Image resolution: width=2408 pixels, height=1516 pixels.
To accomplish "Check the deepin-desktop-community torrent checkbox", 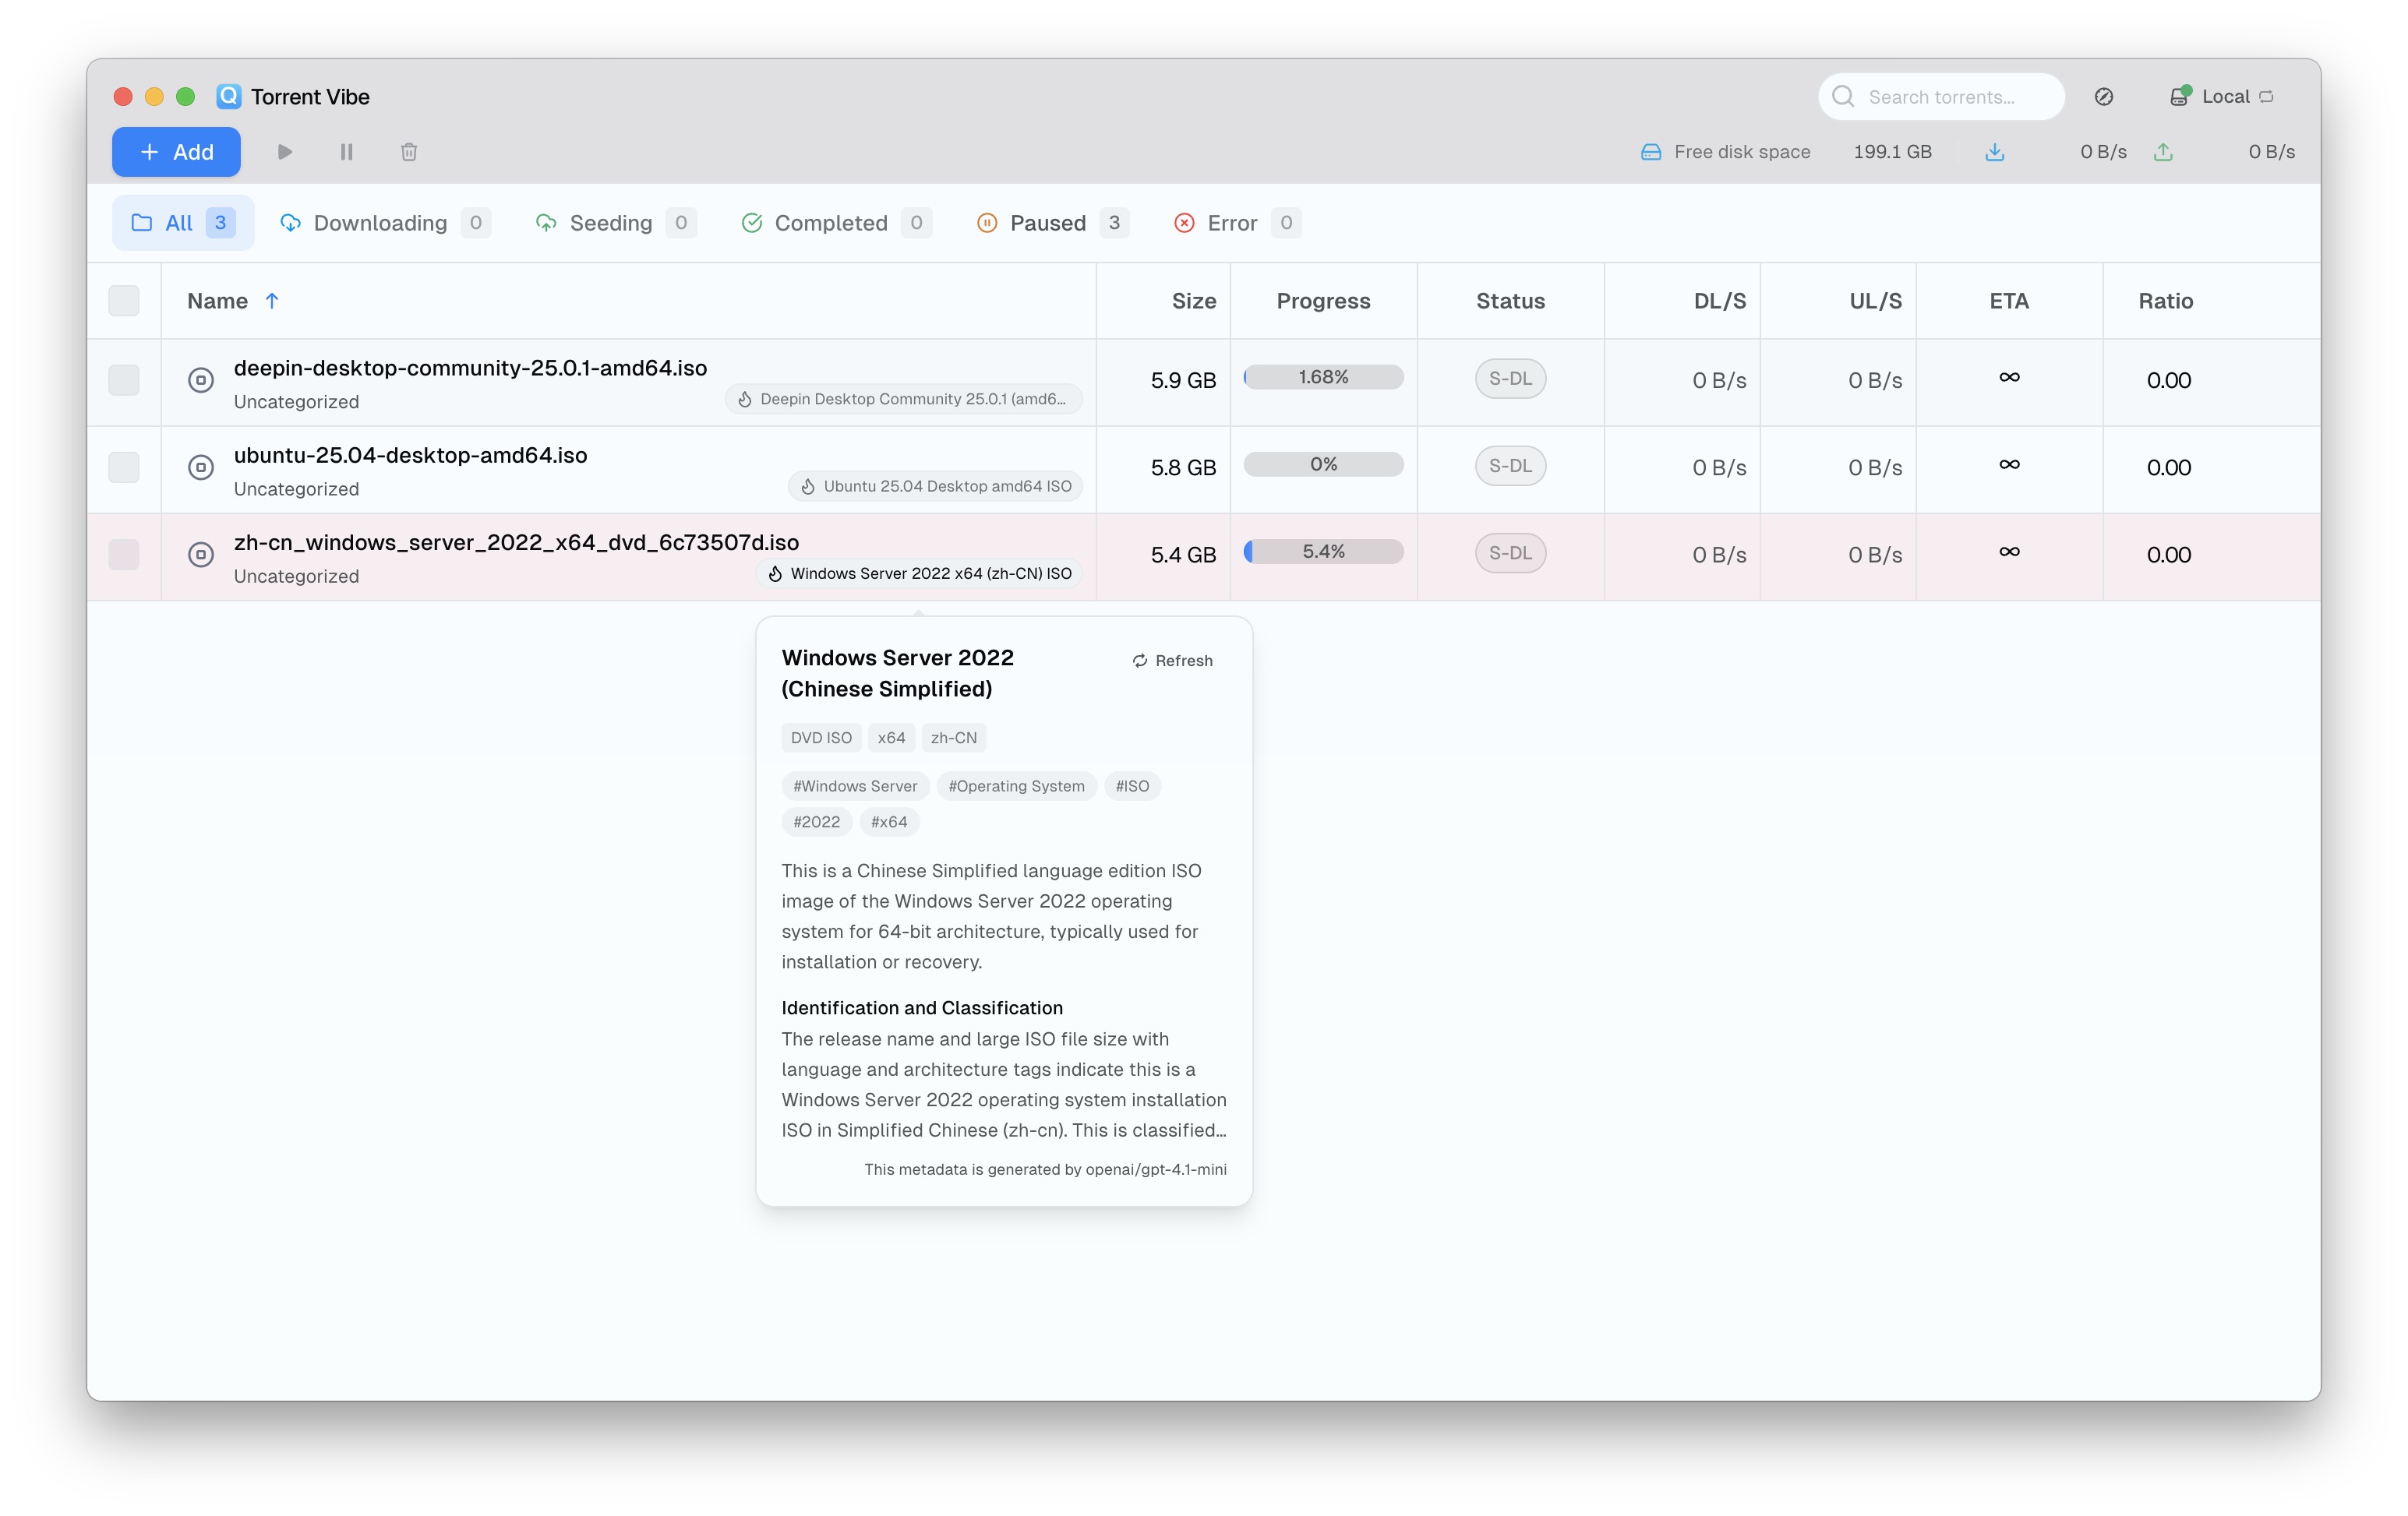I will [x=124, y=380].
